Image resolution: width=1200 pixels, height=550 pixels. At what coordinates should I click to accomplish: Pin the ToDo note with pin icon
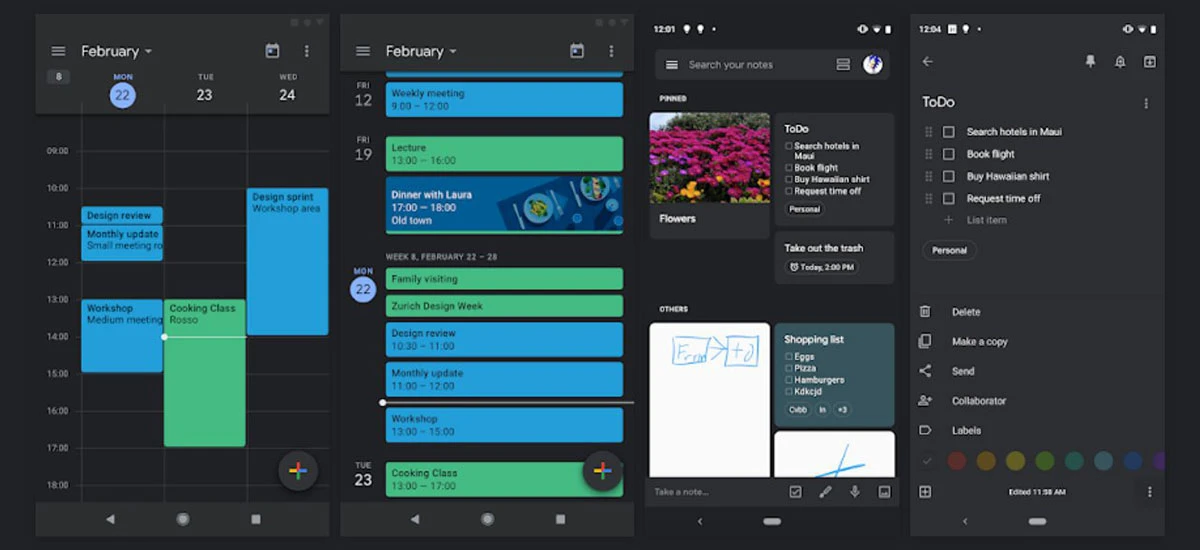[x=1090, y=62]
